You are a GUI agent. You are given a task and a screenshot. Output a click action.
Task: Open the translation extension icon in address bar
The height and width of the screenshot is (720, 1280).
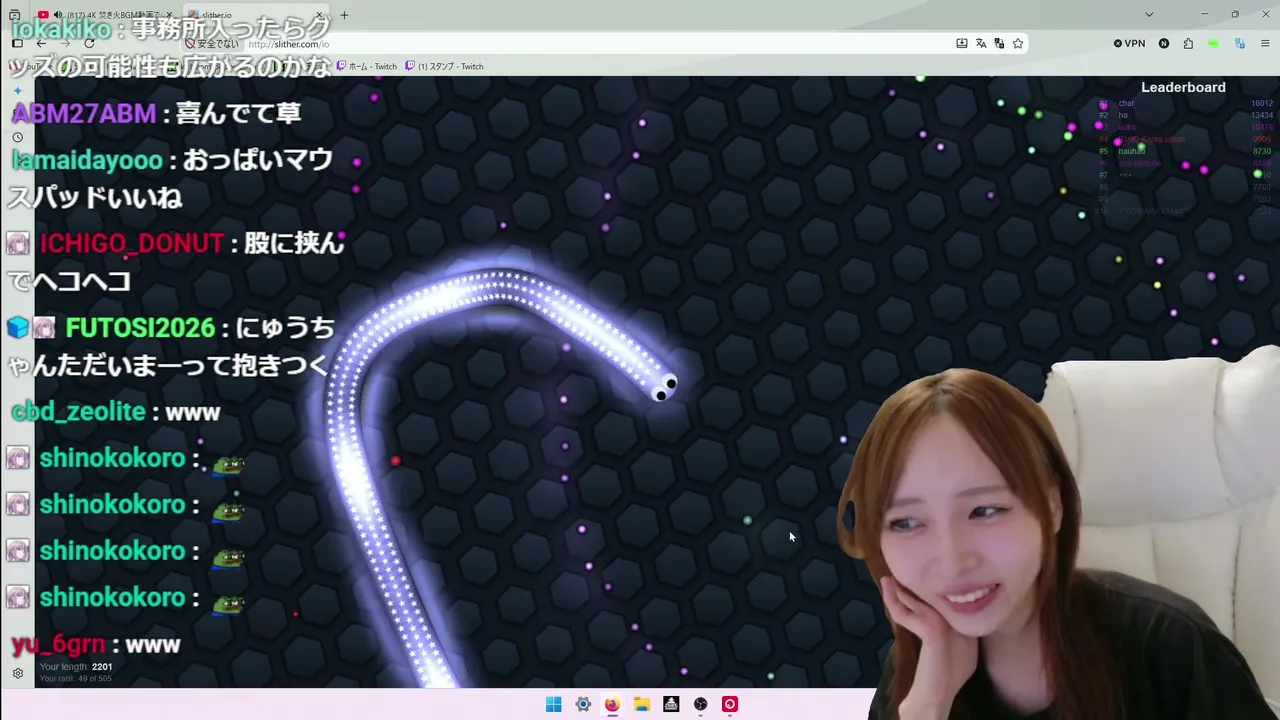pyautogui.click(x=999, y=44)
